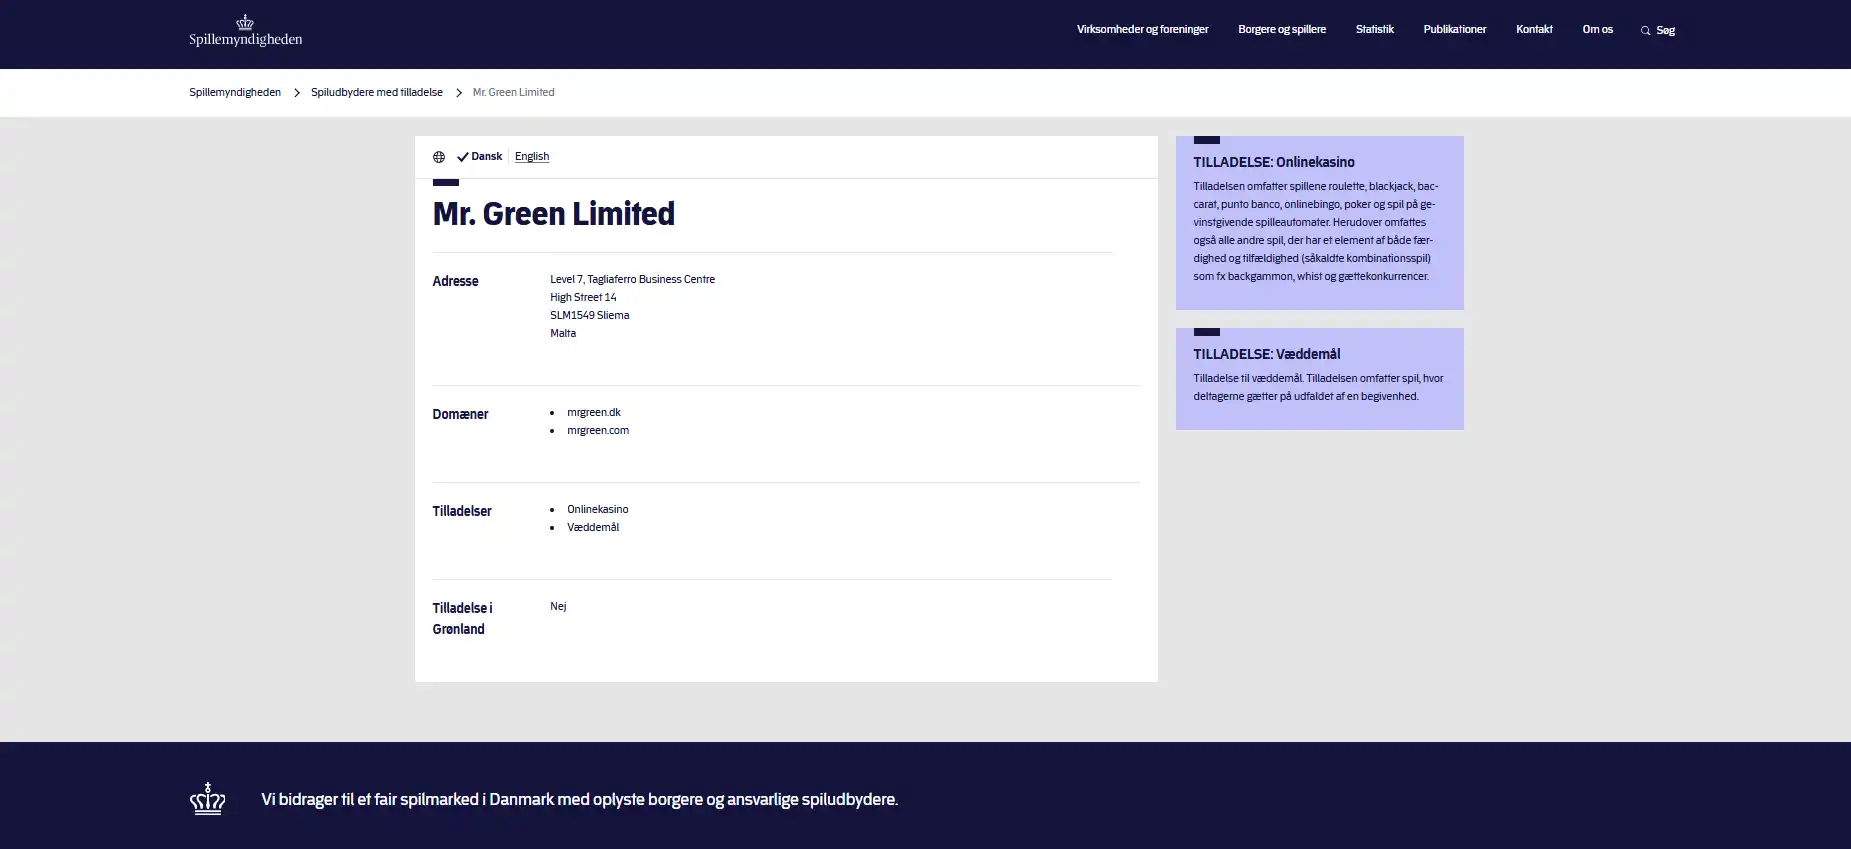Click Tilladelse i Grønland label
The height and width of the screenshot is (849, 1851).
tap(462, 618)
